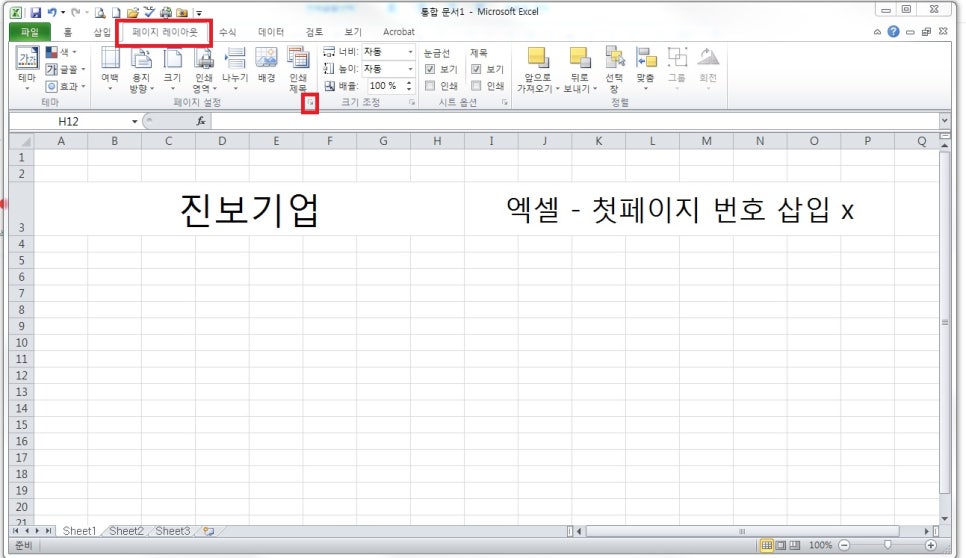Viewport: 966px width, 558px height.
Task: Toggle 눈금선 보기 gridlines view checkbox
Action: click(430, 69)
